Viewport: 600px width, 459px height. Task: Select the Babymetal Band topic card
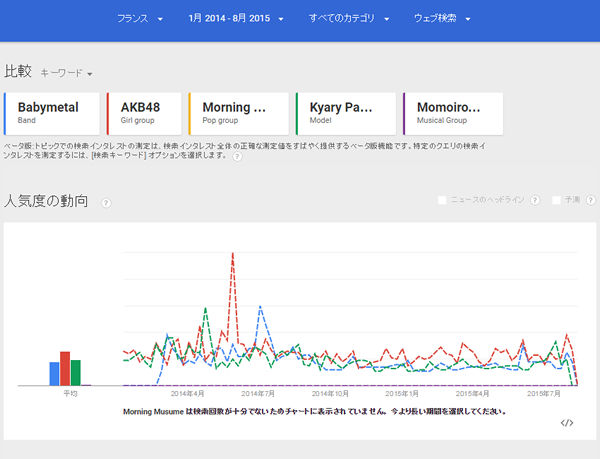tap(52, 114)
